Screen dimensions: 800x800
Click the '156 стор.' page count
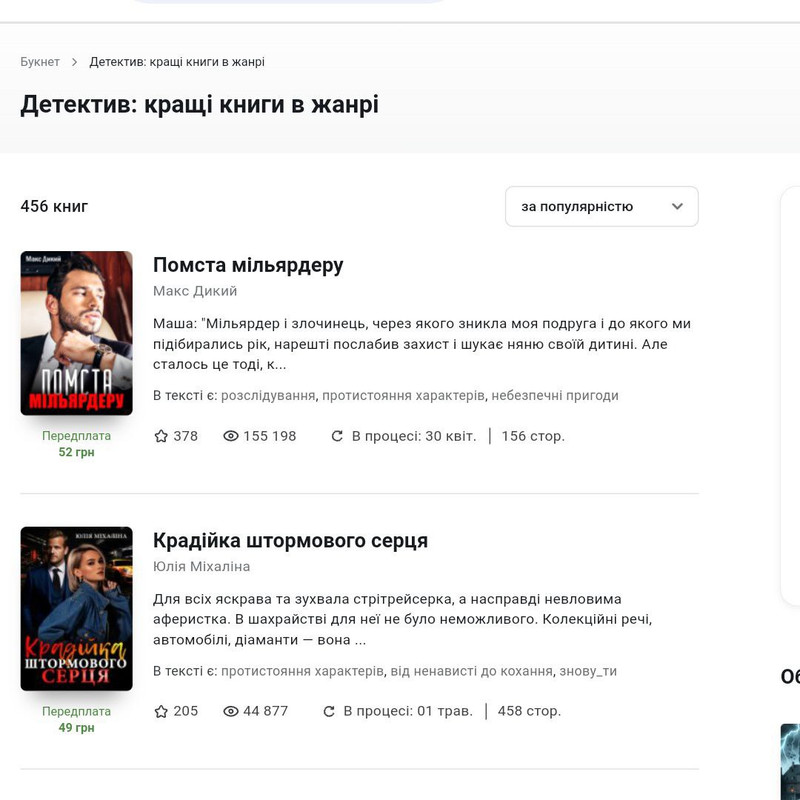click(533, 436)
